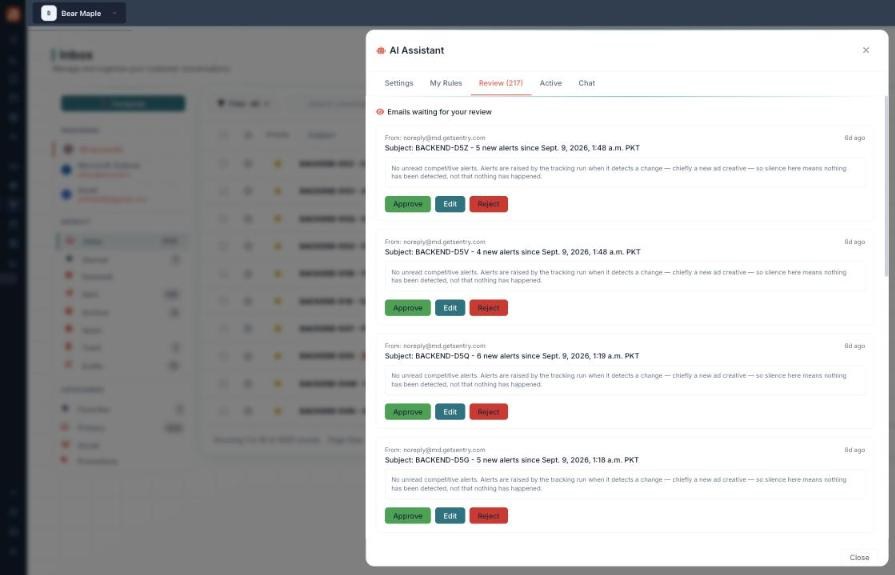
Task: Approve the BACKEND-D5Z email
Action: 408,204
